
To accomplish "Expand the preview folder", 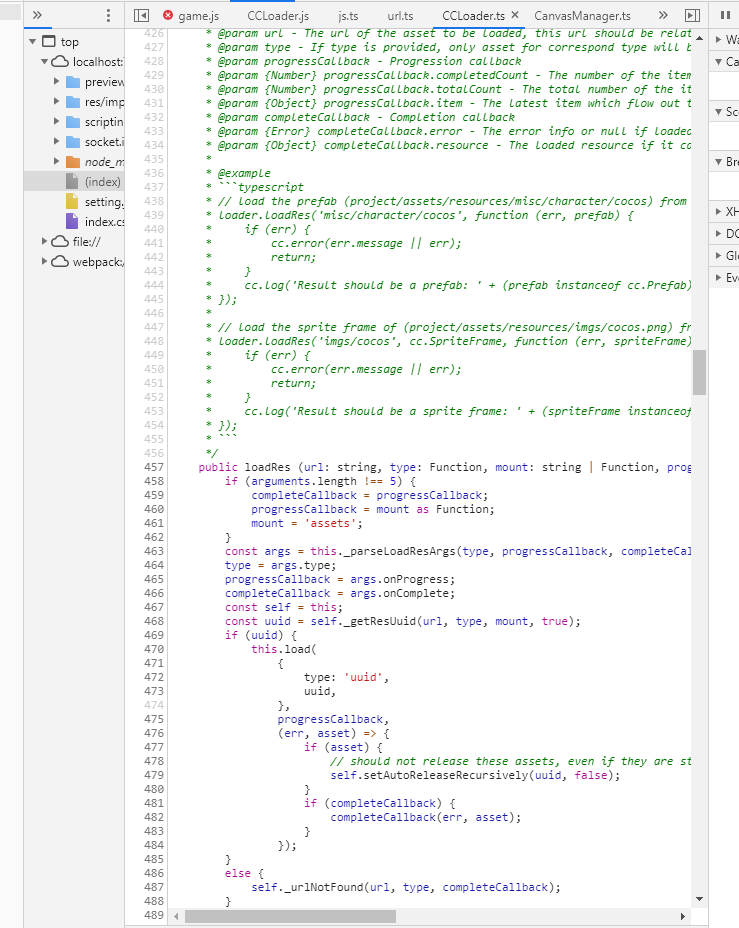I will (56, 81).
